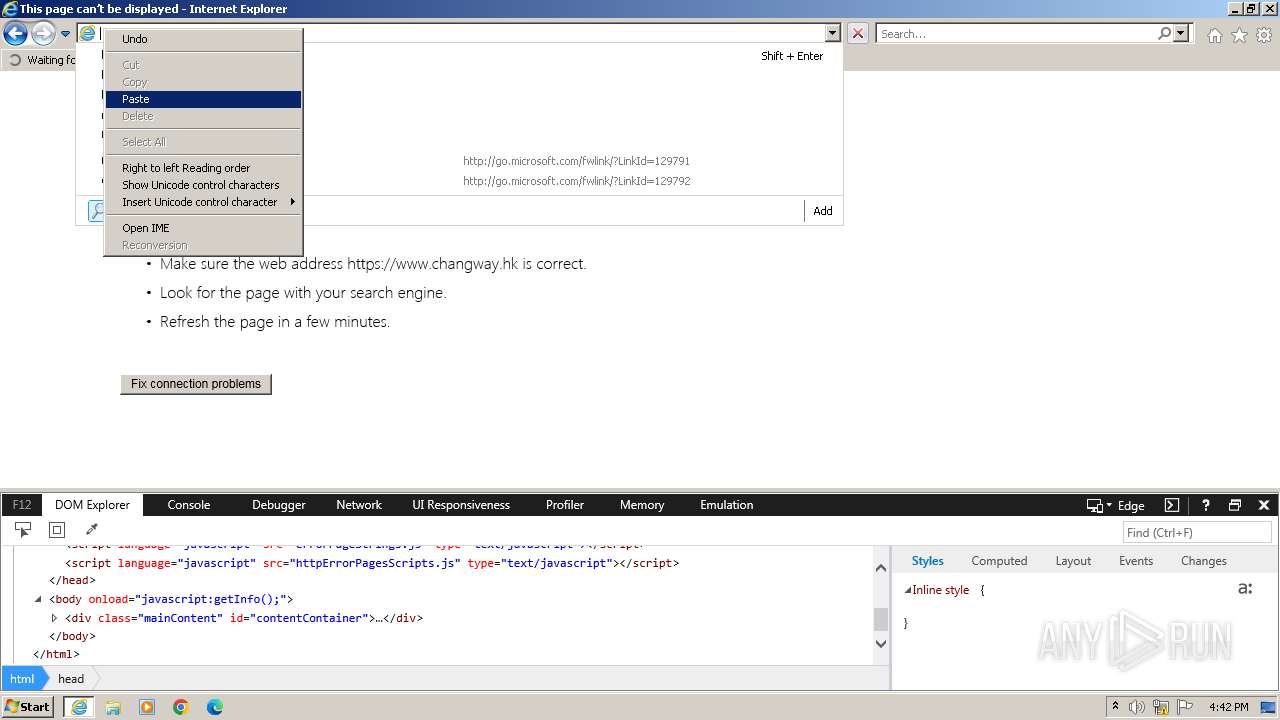1280x720 pixels.
Task: Click the DOM tree scroll down arrow
Action: [881, 644]
